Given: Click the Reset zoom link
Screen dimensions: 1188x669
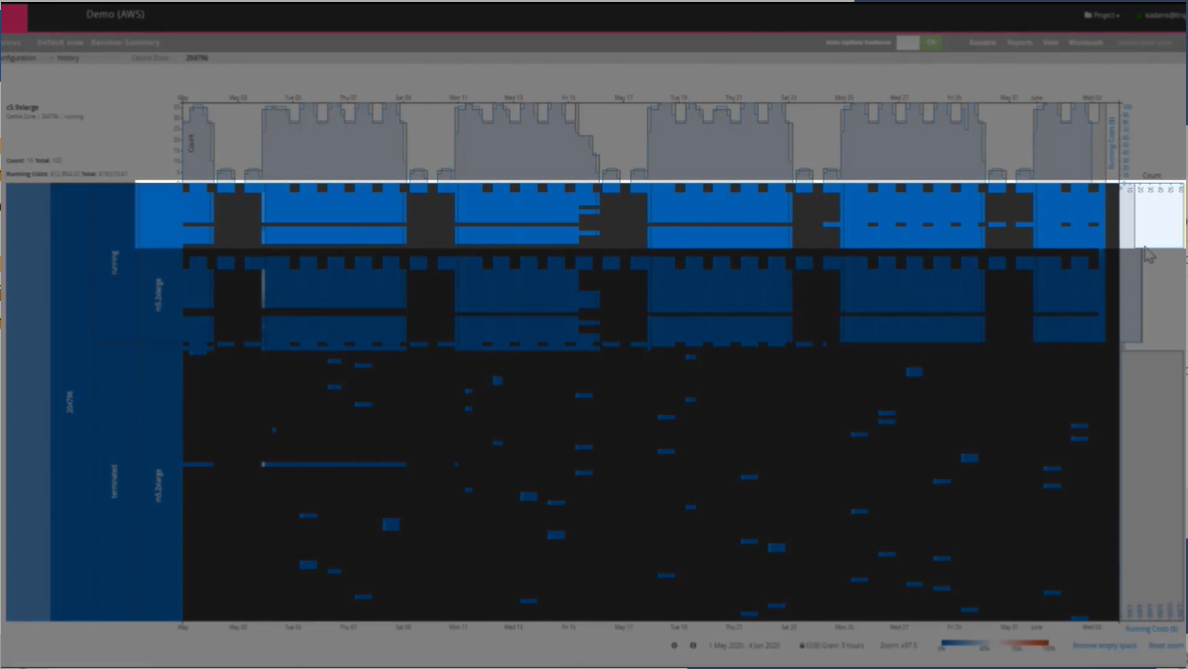Looking at the screenshot, I should coord(1166,646).
